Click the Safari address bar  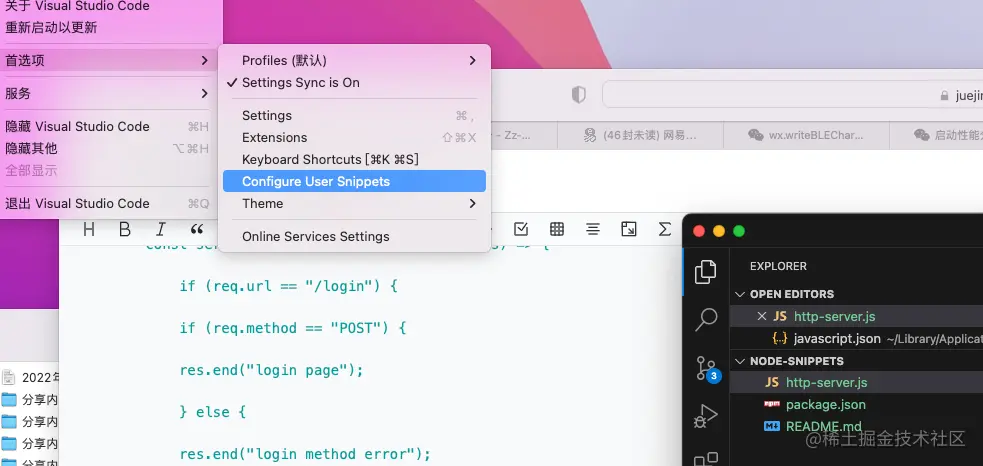792,95
